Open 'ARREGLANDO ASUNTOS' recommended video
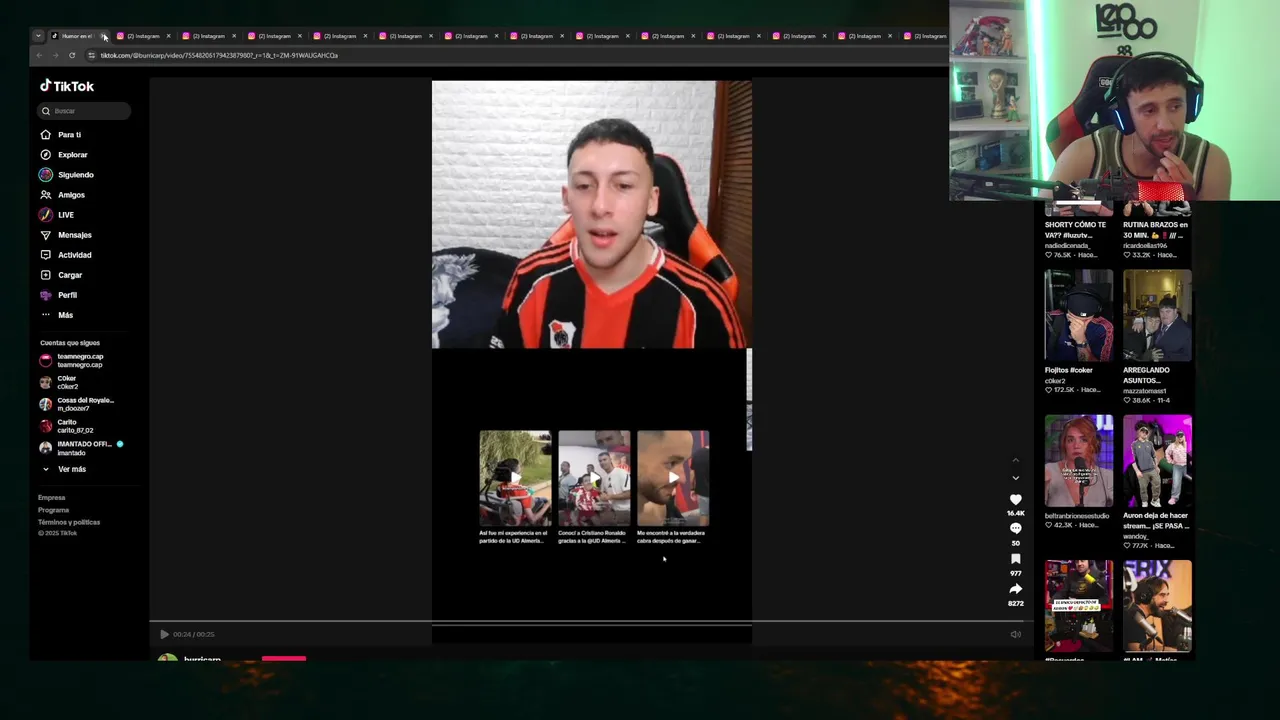Image resolution: width=1280 pixels, height=720 pixels. [1157, 315]
